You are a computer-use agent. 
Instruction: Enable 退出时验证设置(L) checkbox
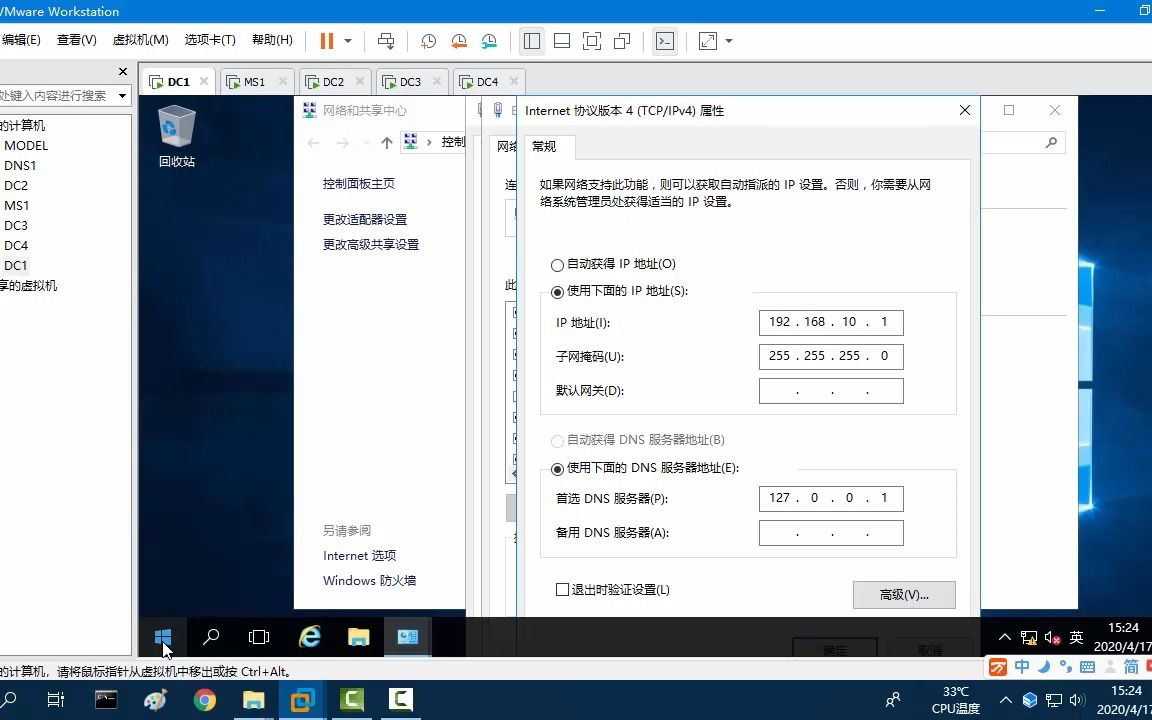click(x=563, y=589)
